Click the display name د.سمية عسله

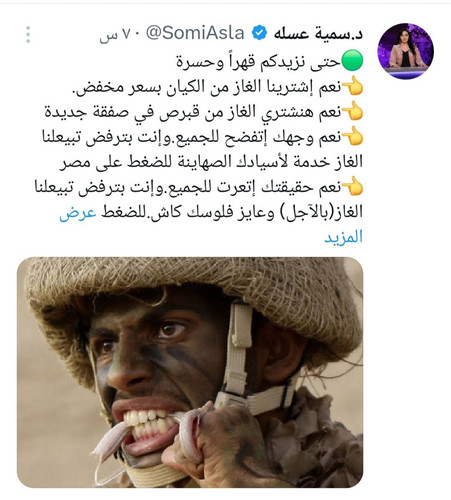(x=318, y=33)
